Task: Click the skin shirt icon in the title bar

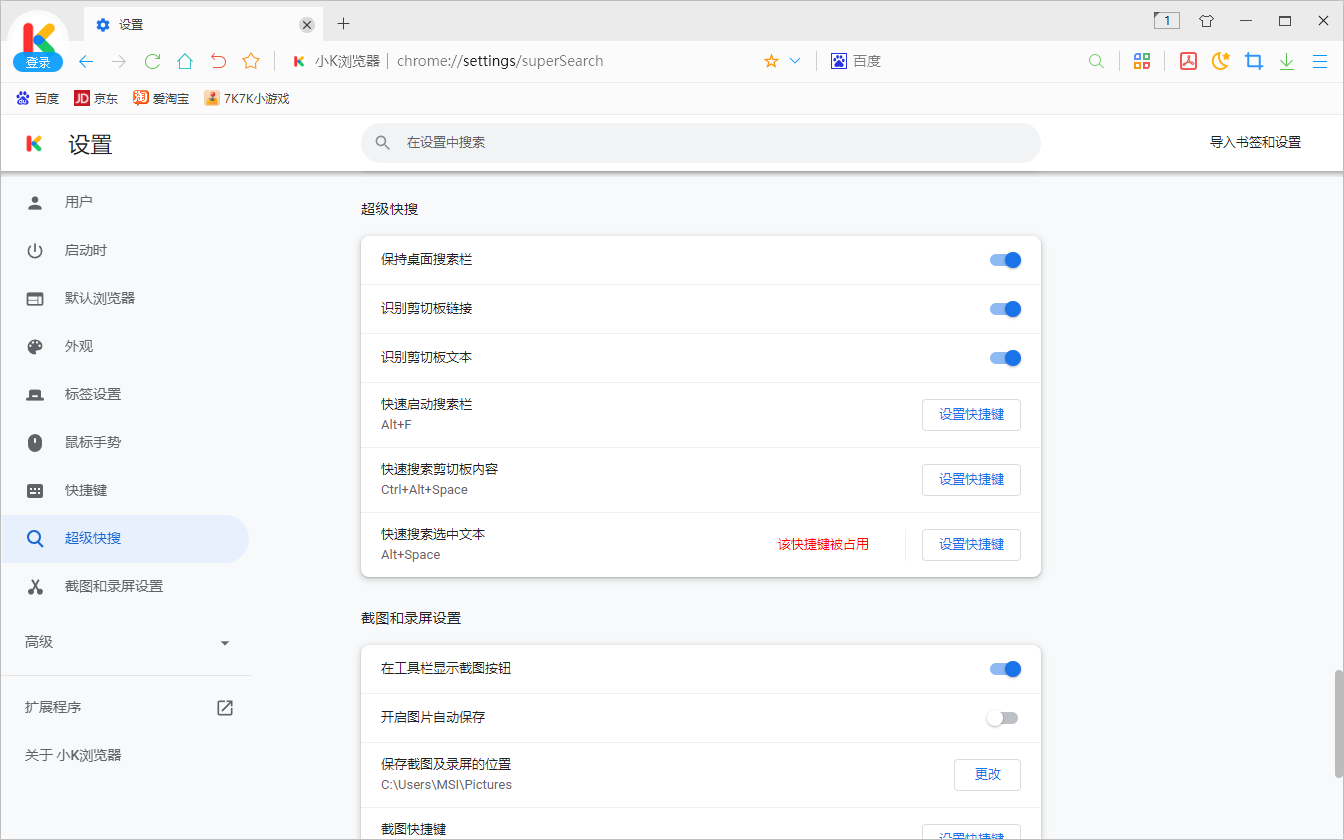Action: pos(1206,20)
